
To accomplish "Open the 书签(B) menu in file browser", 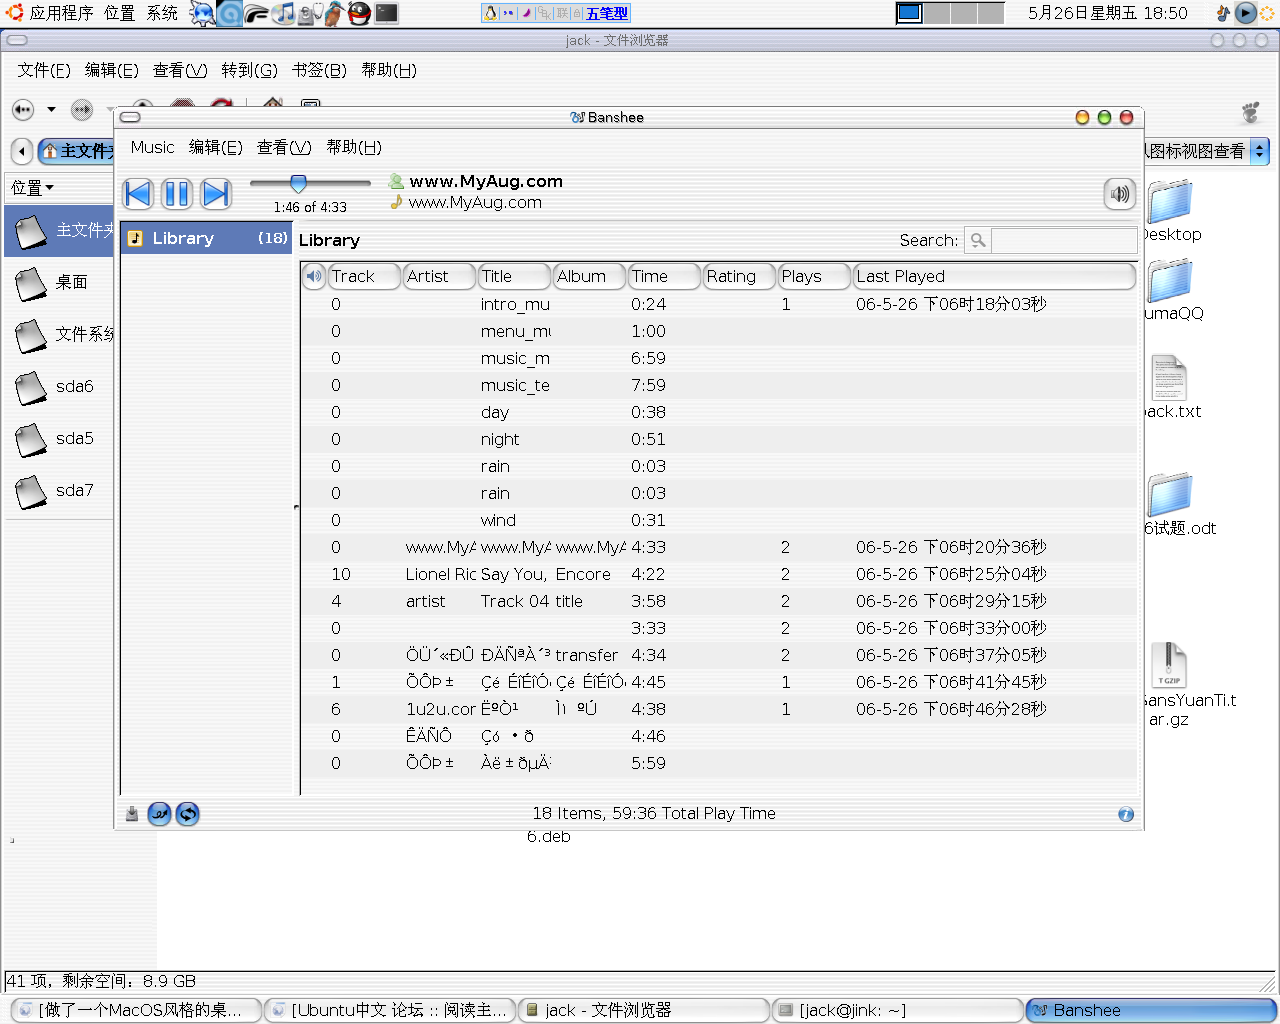I will tap(319, 70).
